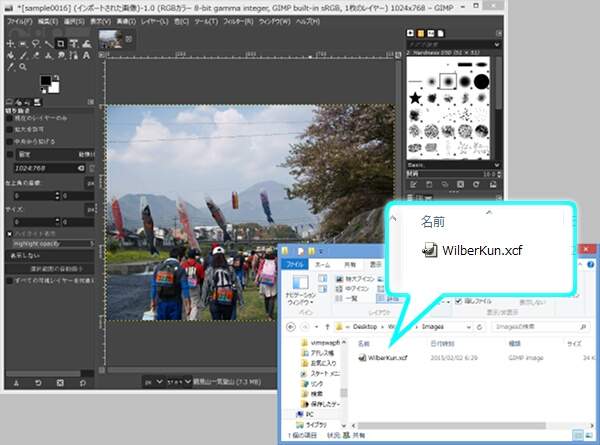Select the Fuzzy Select wand tool
600x445 pixels.
click(x=48, y=44)
